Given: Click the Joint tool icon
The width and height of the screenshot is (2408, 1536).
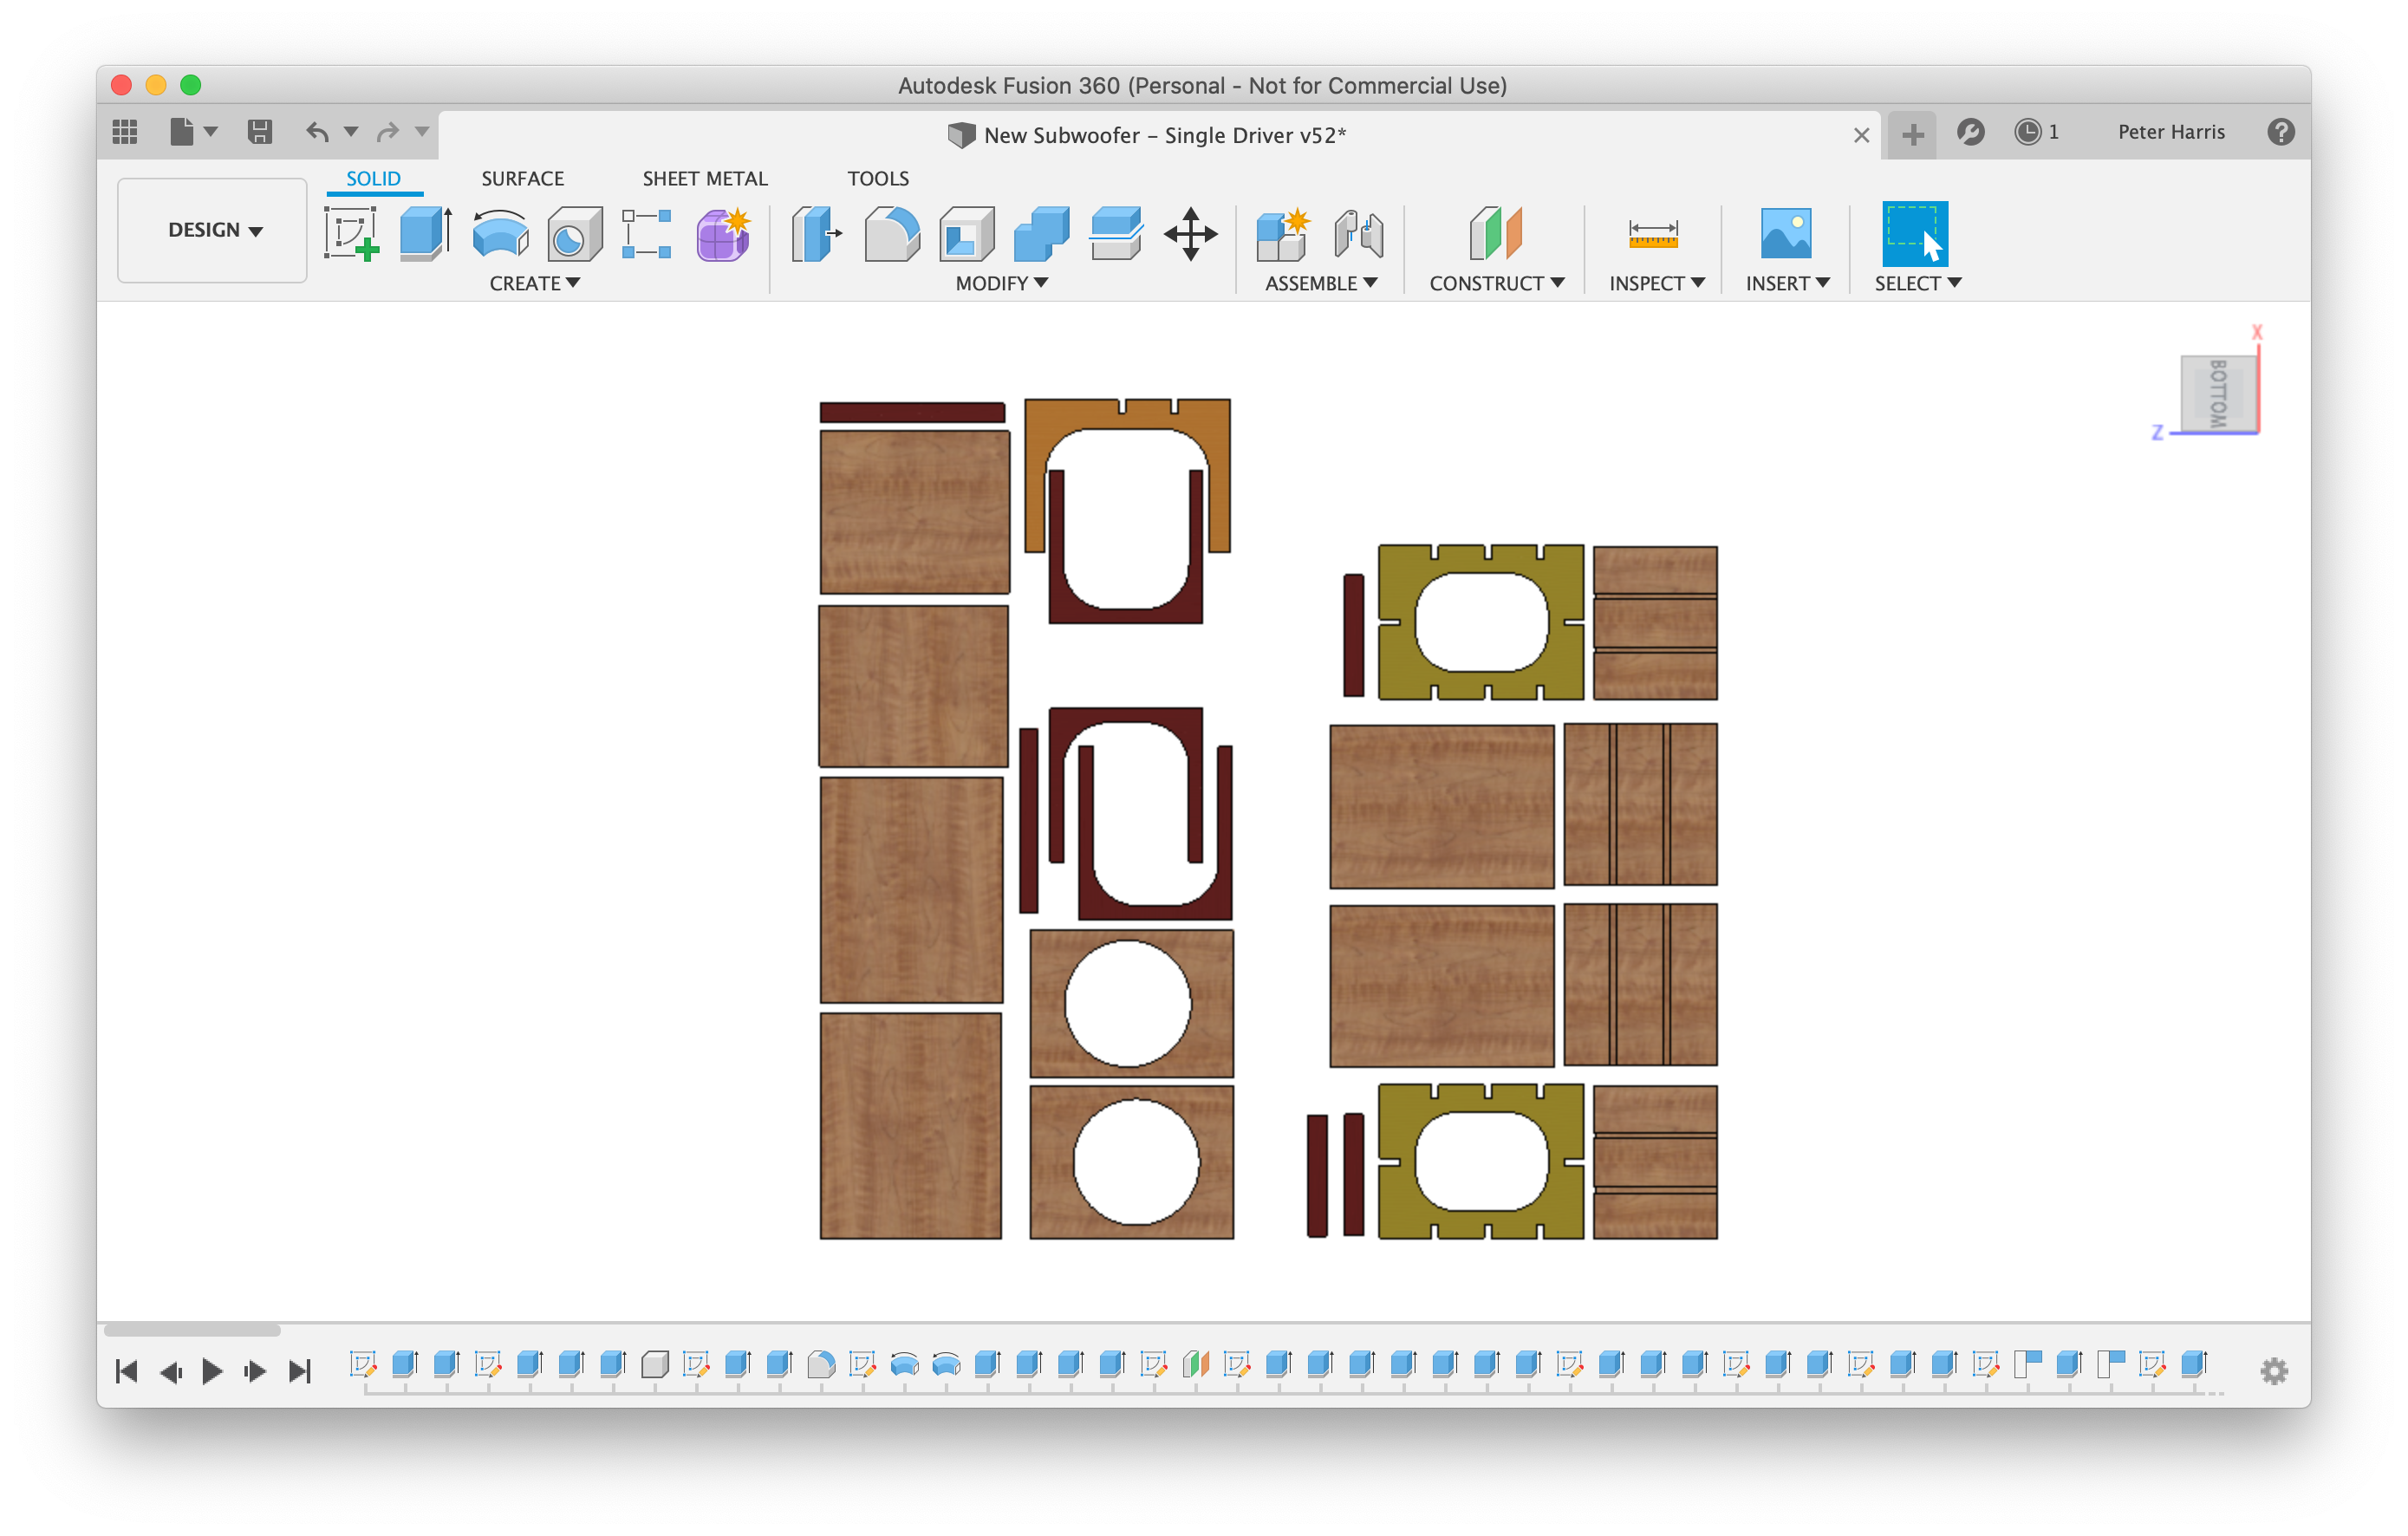Looking at the screenshot, I should tap(1358, 233).
